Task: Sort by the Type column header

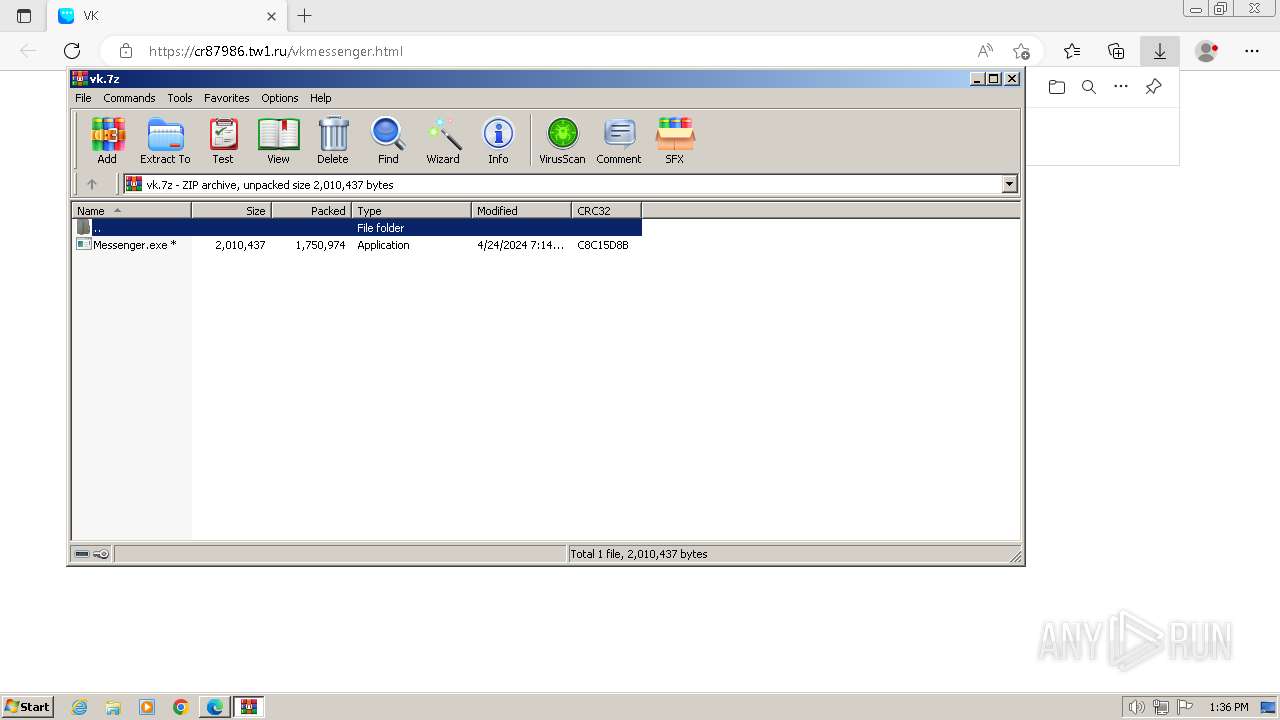Action: (x=411, y=210)
